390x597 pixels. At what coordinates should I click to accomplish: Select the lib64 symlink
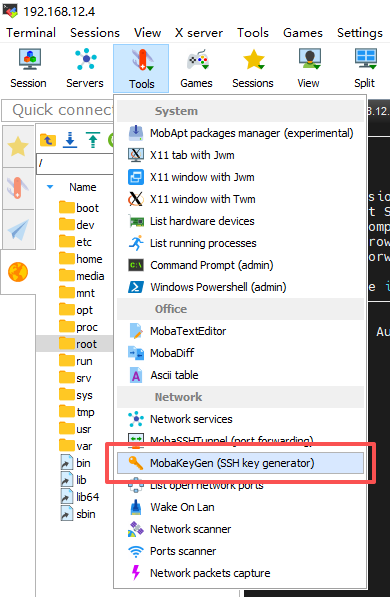80,497
